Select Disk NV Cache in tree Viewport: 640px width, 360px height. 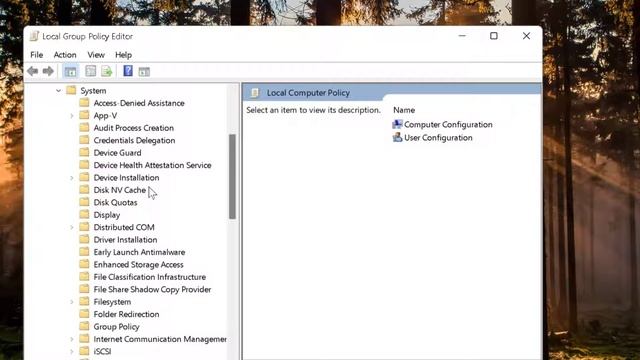pos(120,190)
